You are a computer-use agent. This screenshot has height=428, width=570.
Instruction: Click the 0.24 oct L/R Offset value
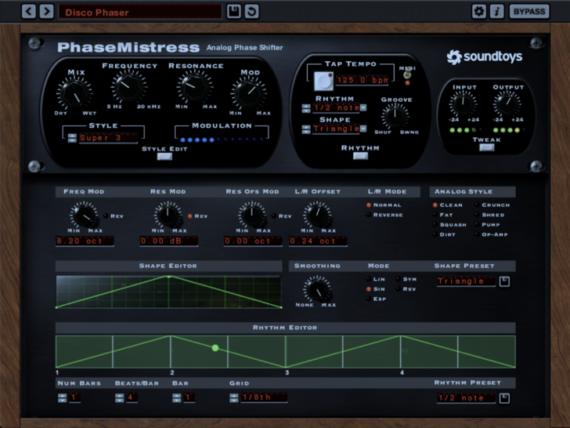tap(318, 241)
